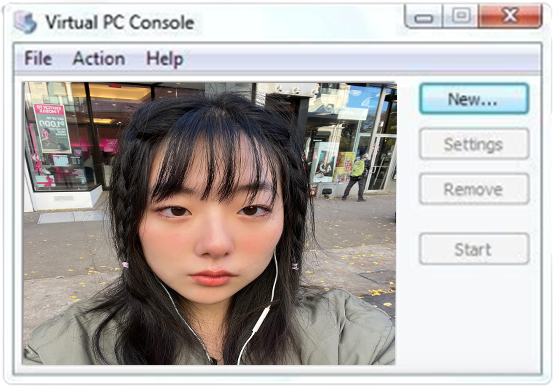Start the selected virtual machine

[x=474, y=249]
